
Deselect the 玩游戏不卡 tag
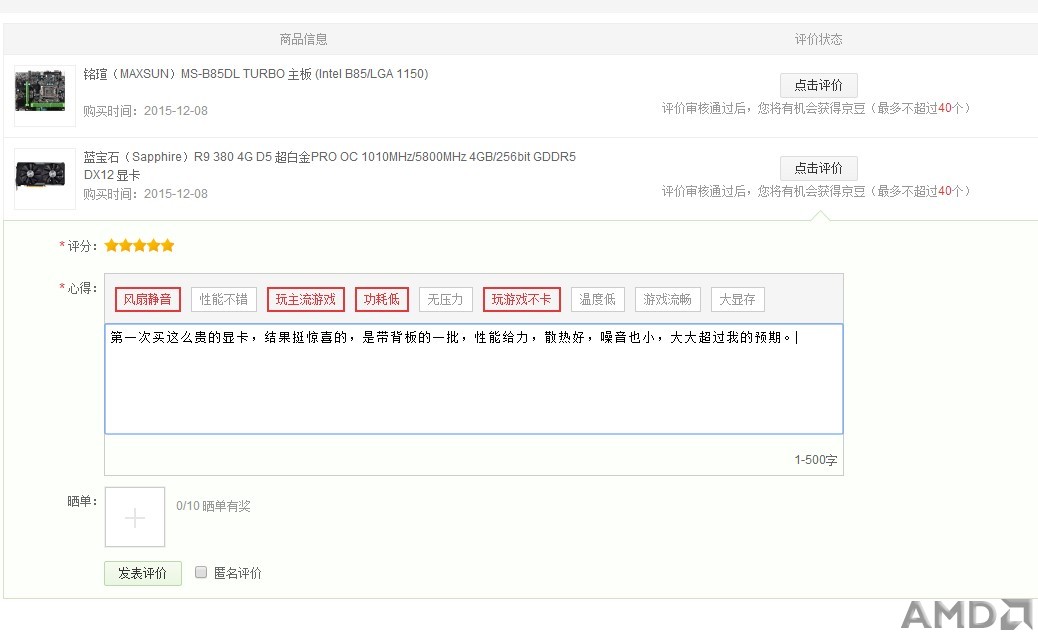(x=522, y=299)
